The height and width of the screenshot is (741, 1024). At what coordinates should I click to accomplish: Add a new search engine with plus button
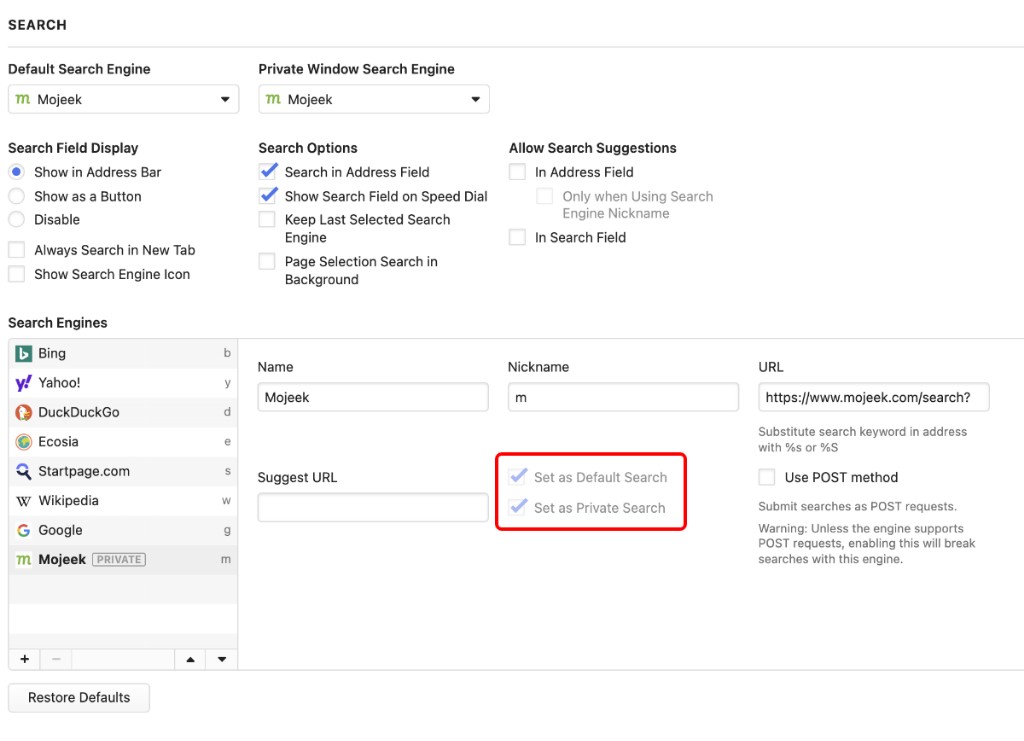point(24,659)
